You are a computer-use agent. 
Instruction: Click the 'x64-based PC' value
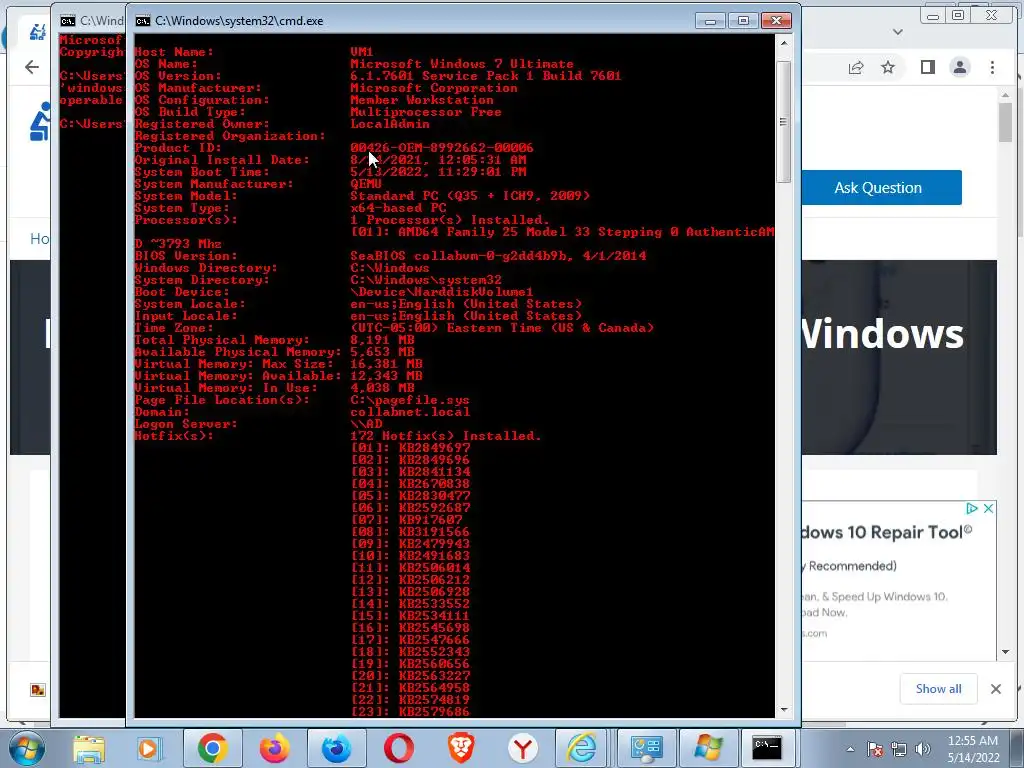(x=398, y=208)
